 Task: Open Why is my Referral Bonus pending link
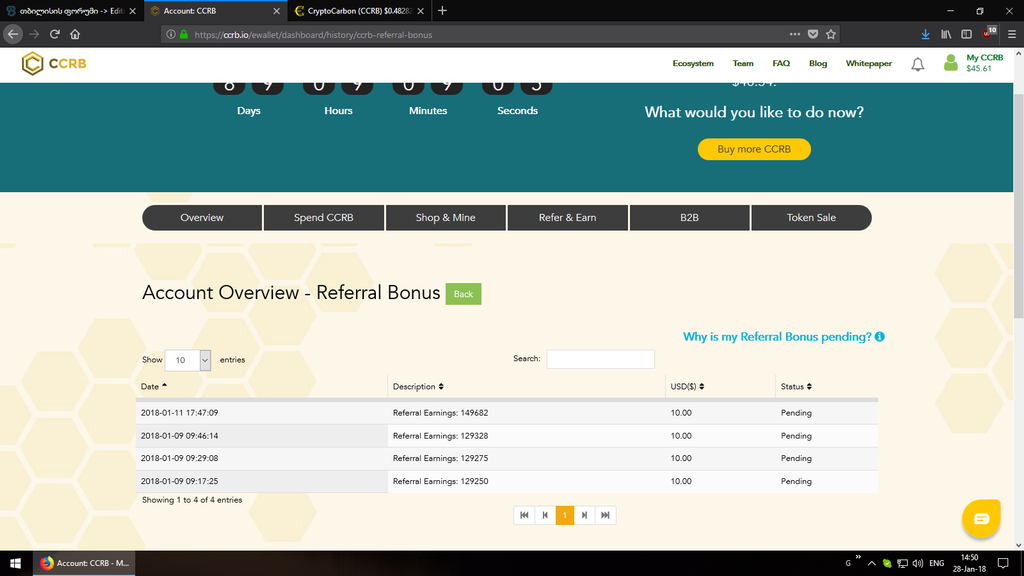[777, 337]
